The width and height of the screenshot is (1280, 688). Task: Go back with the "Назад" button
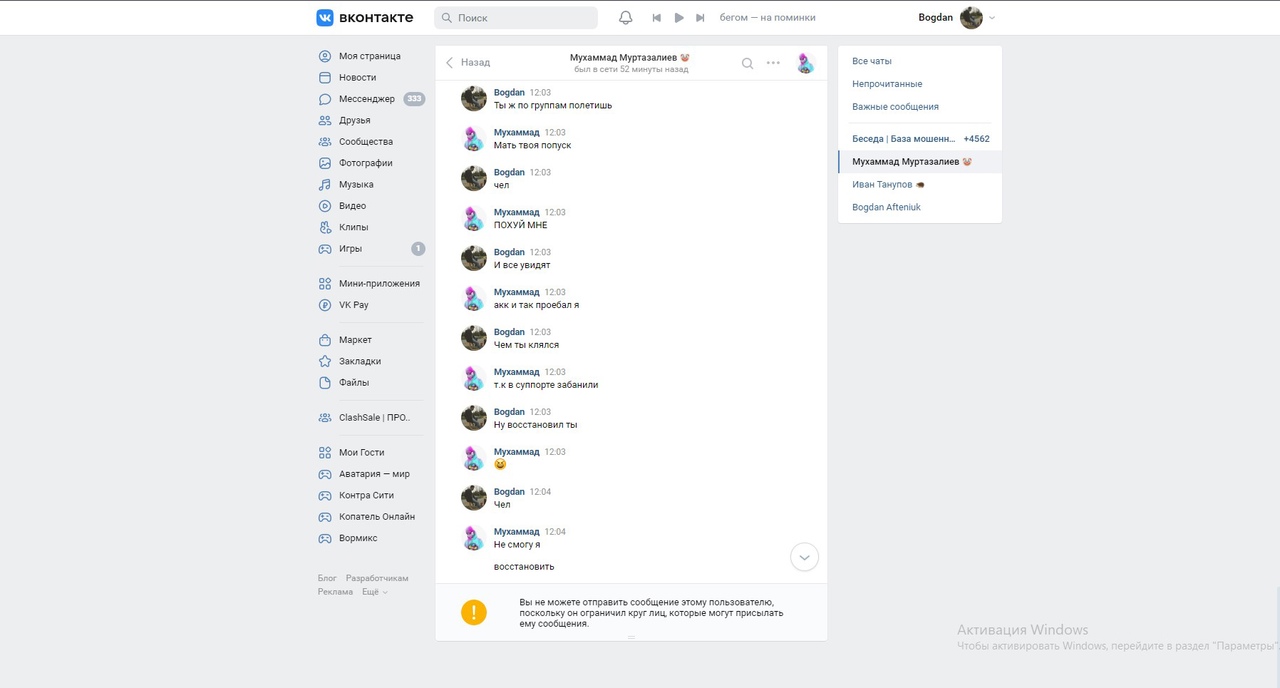pos(468,62)
